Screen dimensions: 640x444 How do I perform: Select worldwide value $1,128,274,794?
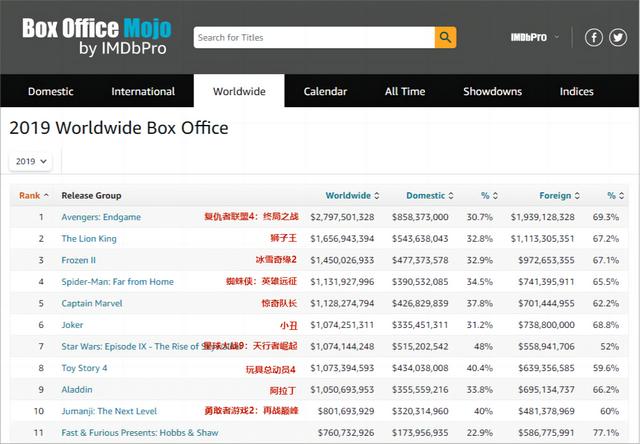[x=342, y=304]
